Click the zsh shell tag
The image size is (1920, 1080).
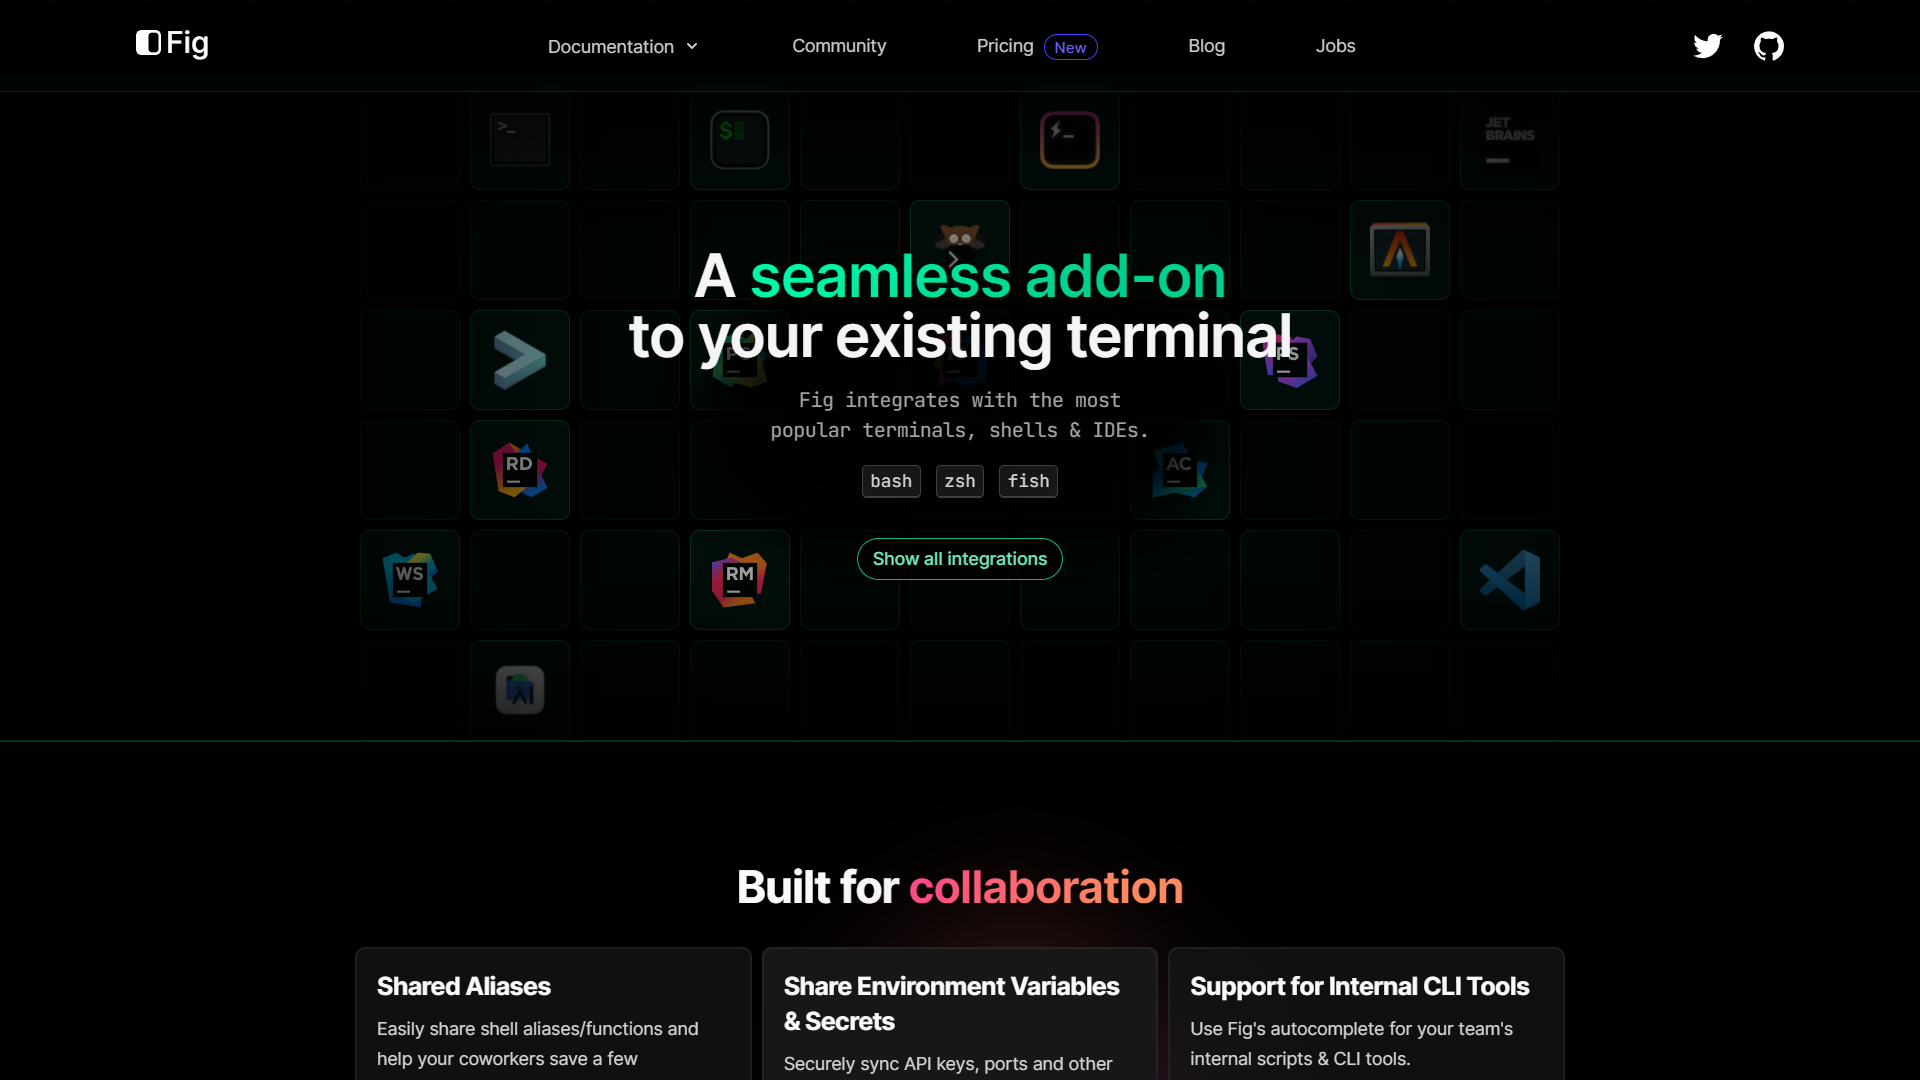pos(960,481)
